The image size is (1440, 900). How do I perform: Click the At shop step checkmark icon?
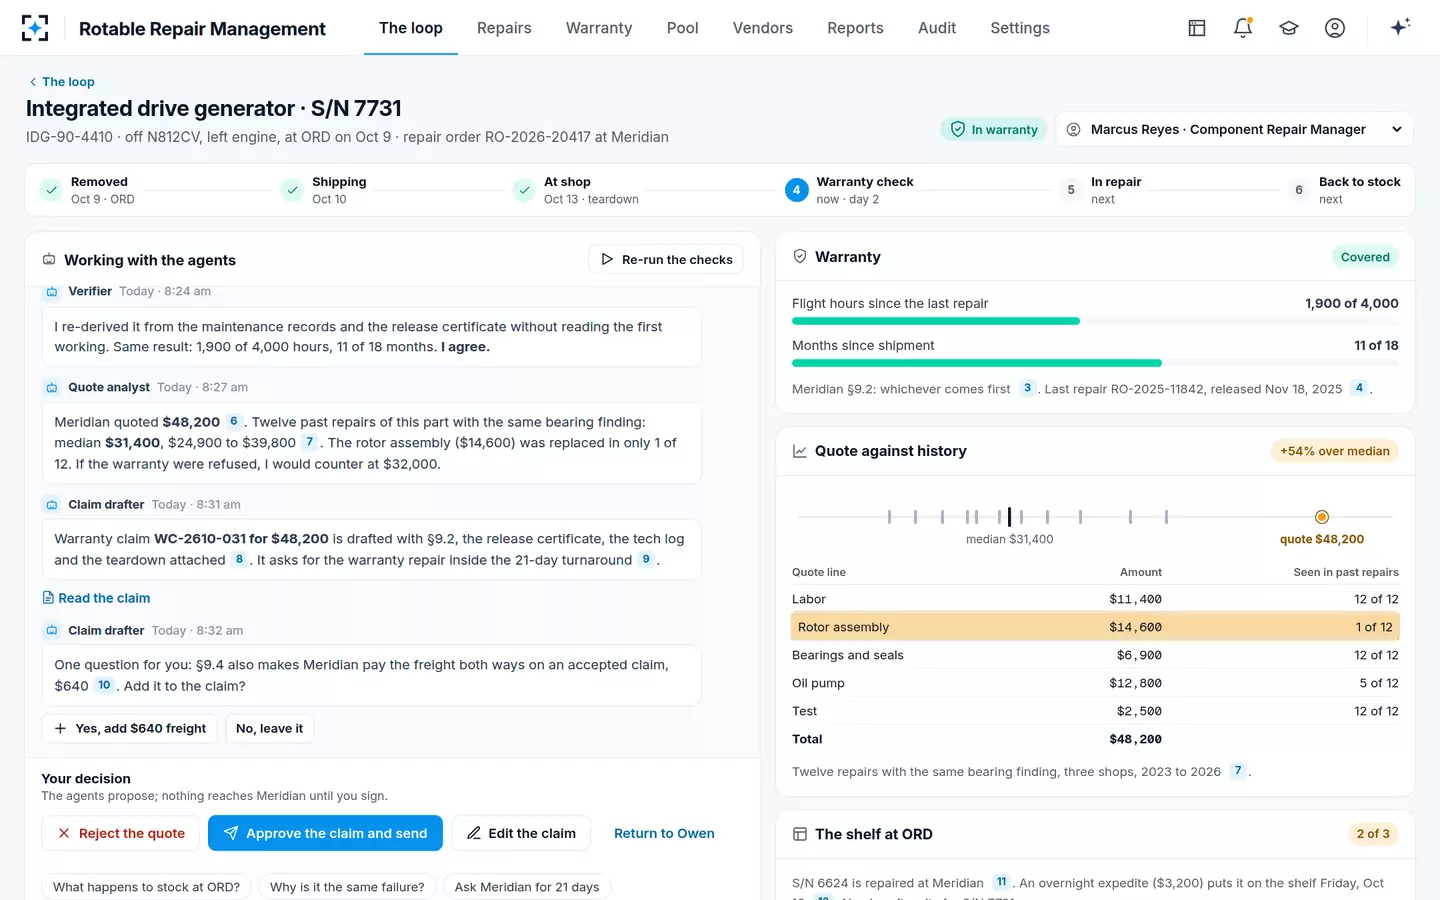pos(524,190)
